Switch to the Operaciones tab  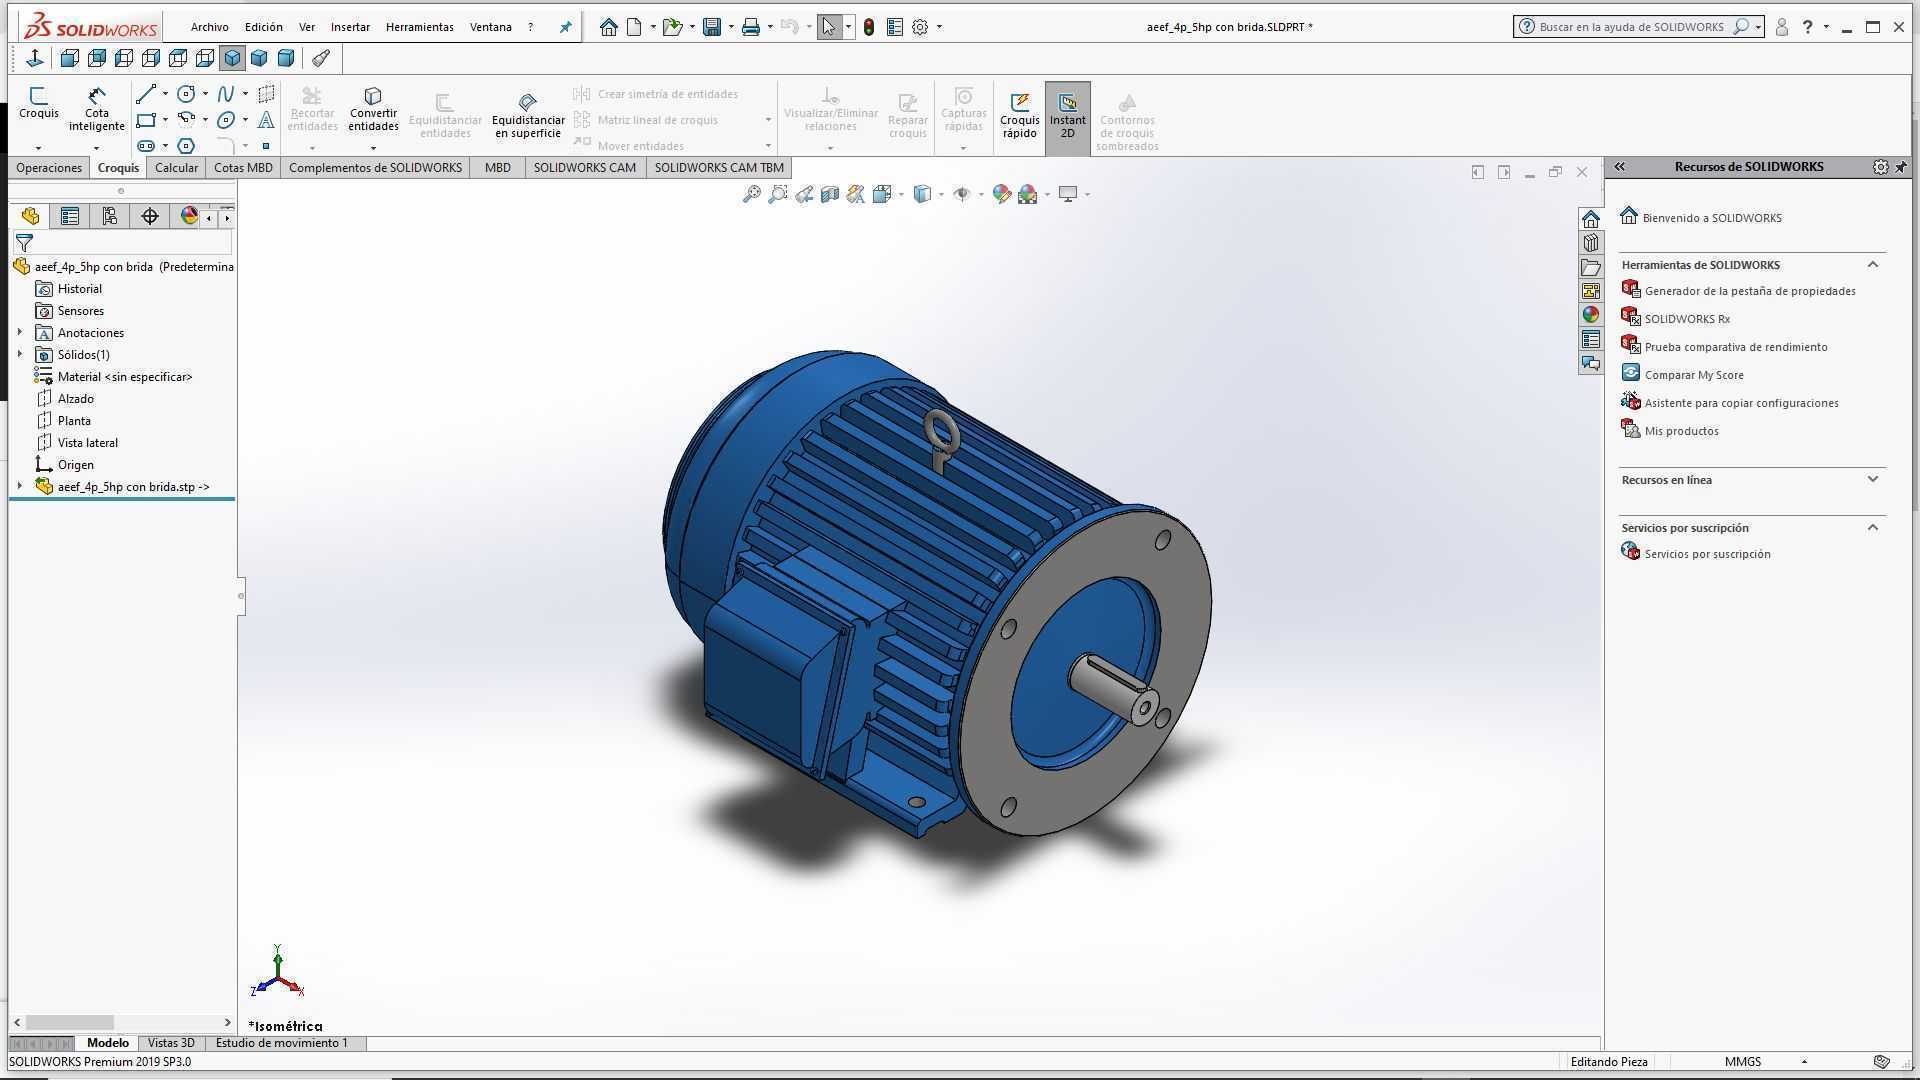pyautogui.click(x=49, y=168)
